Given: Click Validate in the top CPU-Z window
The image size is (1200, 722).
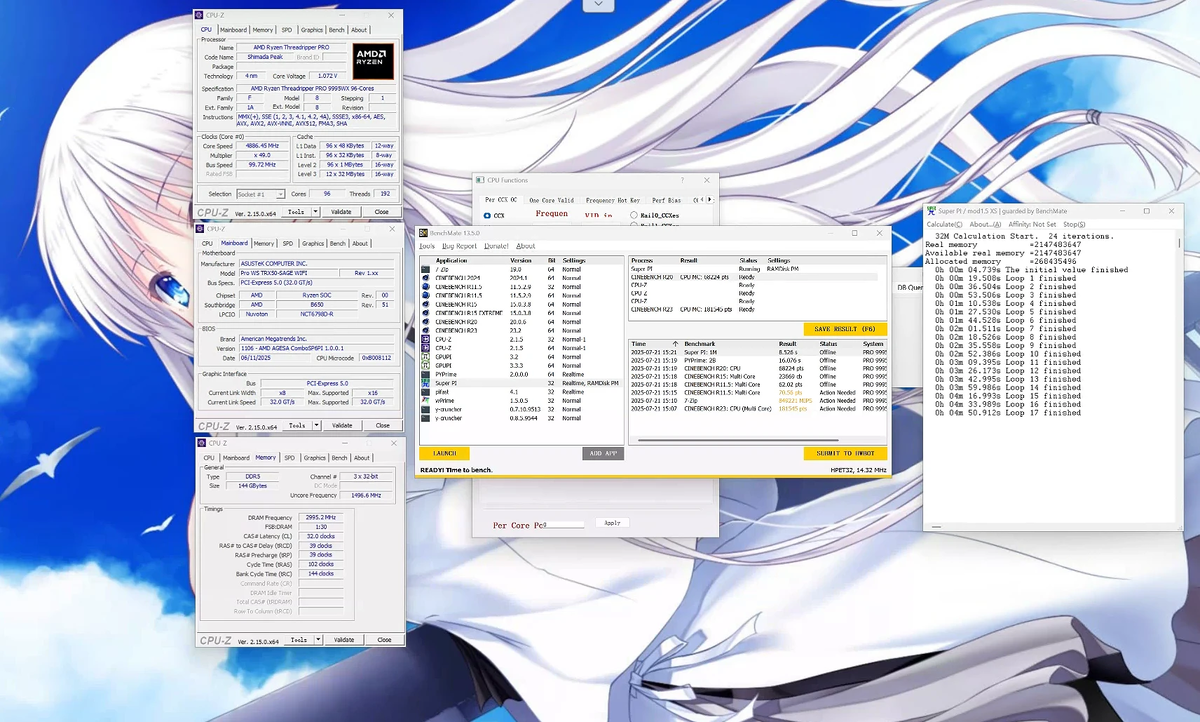Looking at the screenshot, I should click(x=341, y=212).
